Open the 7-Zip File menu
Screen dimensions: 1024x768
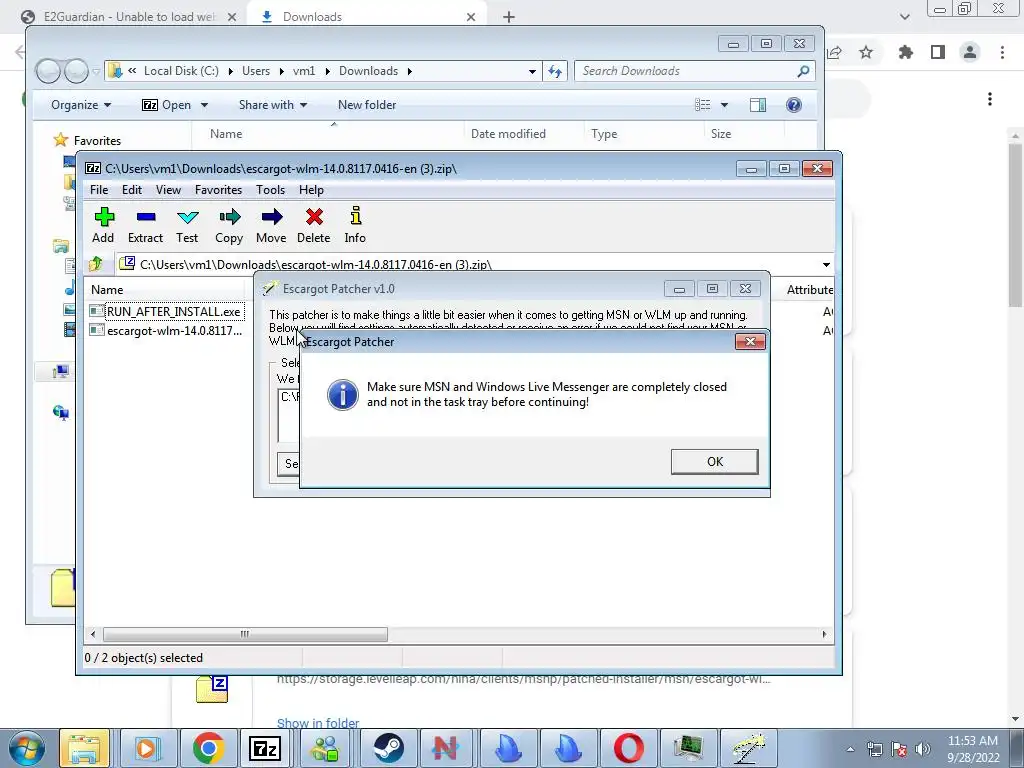pos(99,190)
